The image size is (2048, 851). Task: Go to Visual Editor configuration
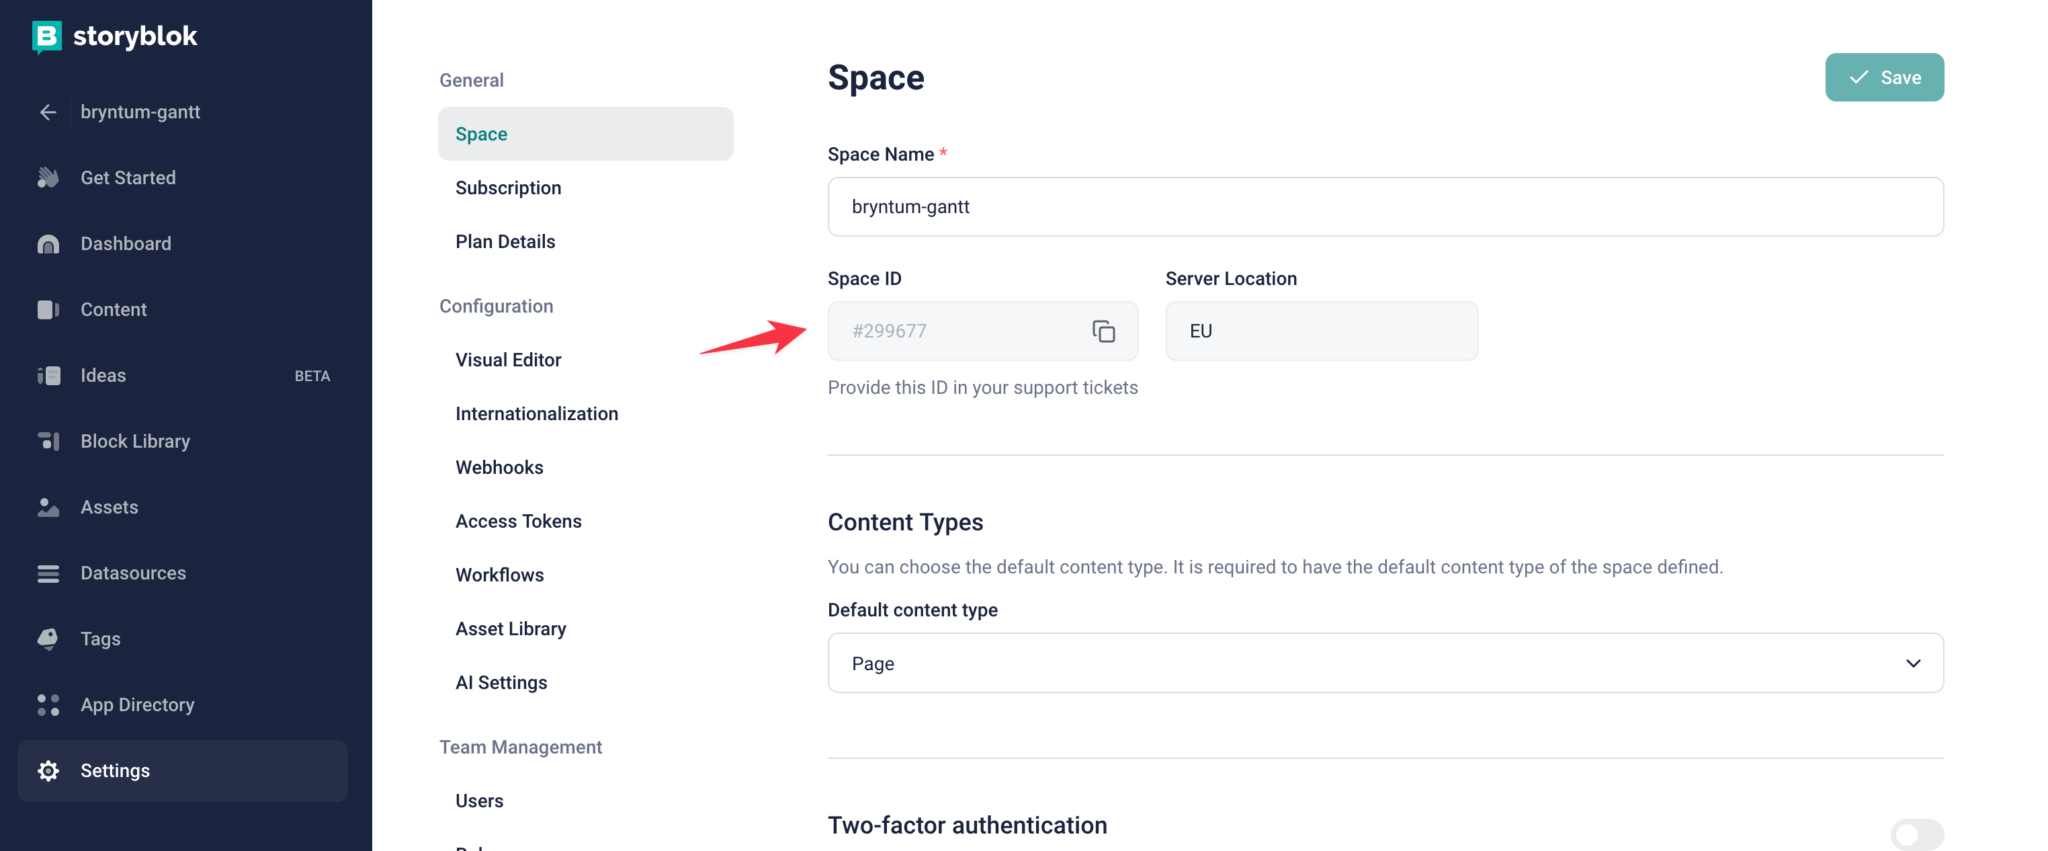coord(508,360)
